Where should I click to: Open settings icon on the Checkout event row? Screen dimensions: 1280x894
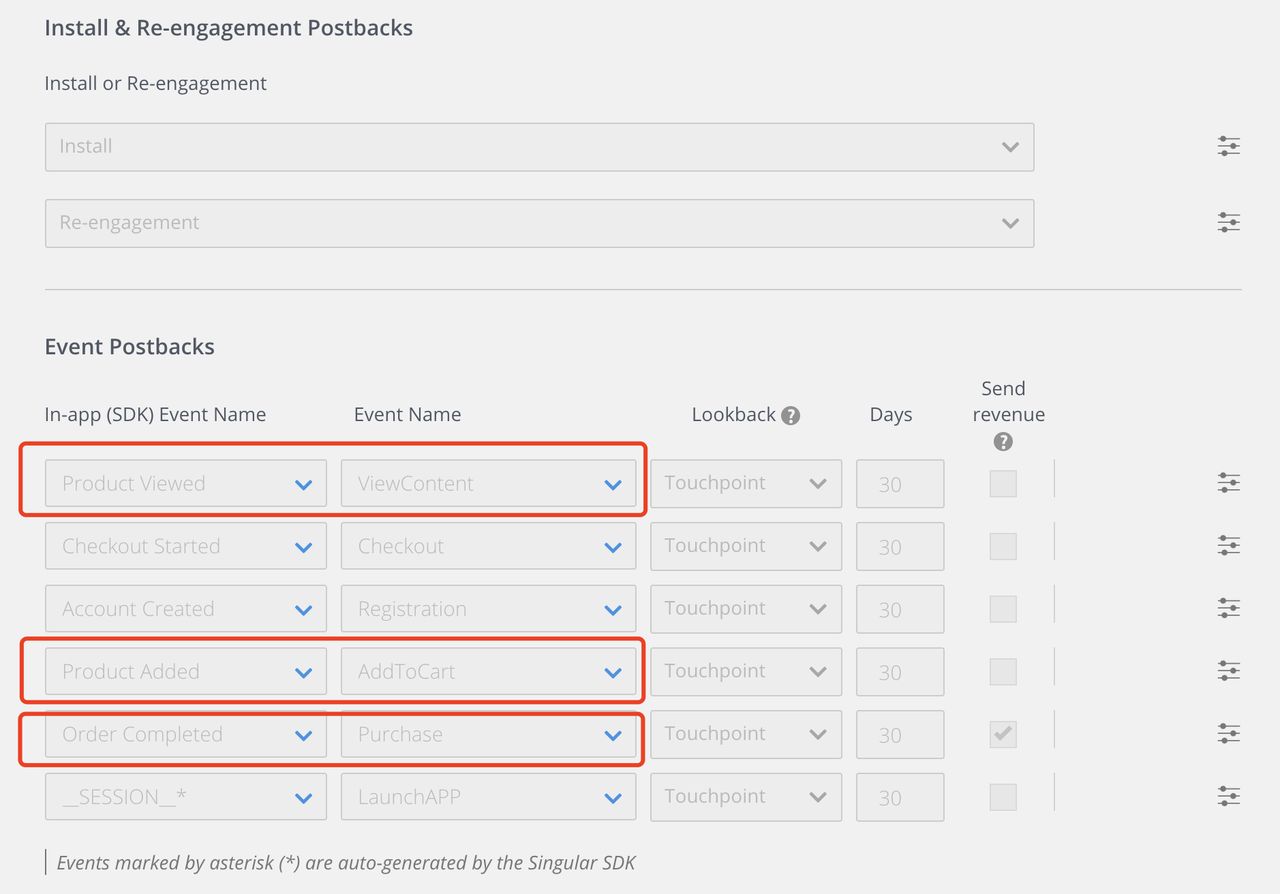(1228, 545)
